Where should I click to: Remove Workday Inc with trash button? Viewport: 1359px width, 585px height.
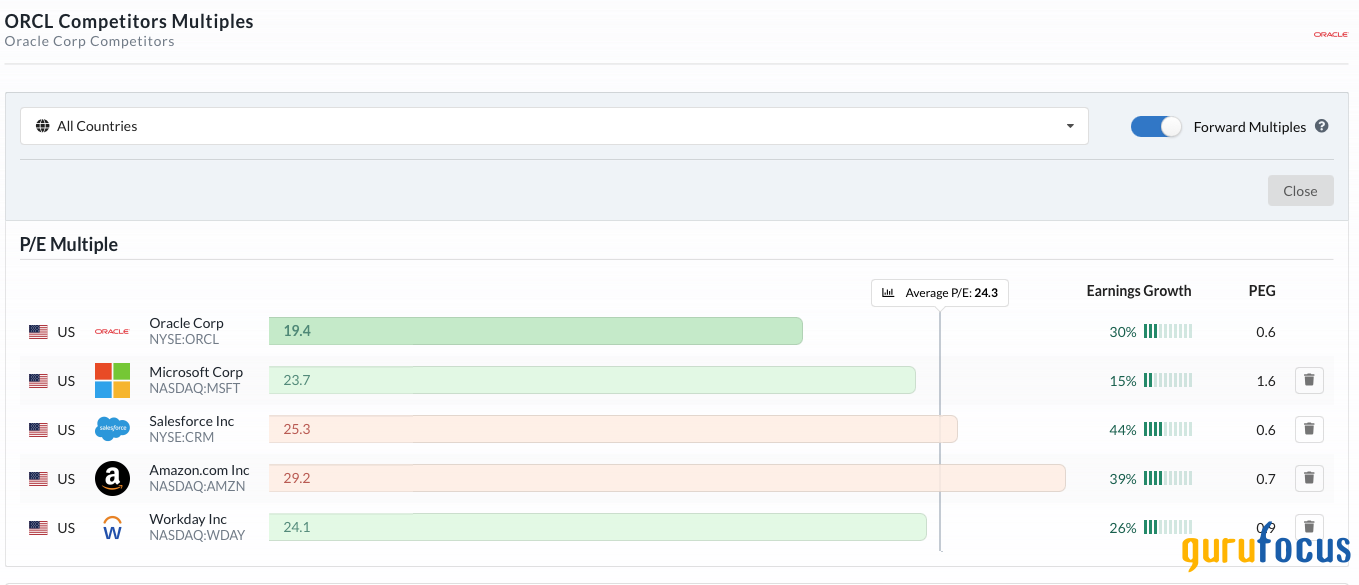(x=1309, y=526)
